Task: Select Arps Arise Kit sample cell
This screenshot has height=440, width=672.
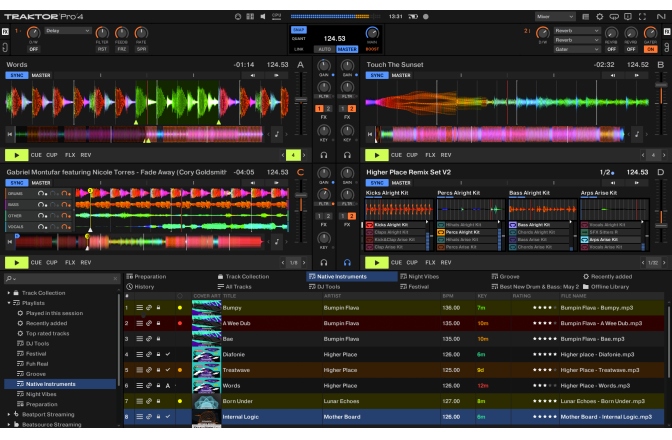Action: (x=611, y=239)
